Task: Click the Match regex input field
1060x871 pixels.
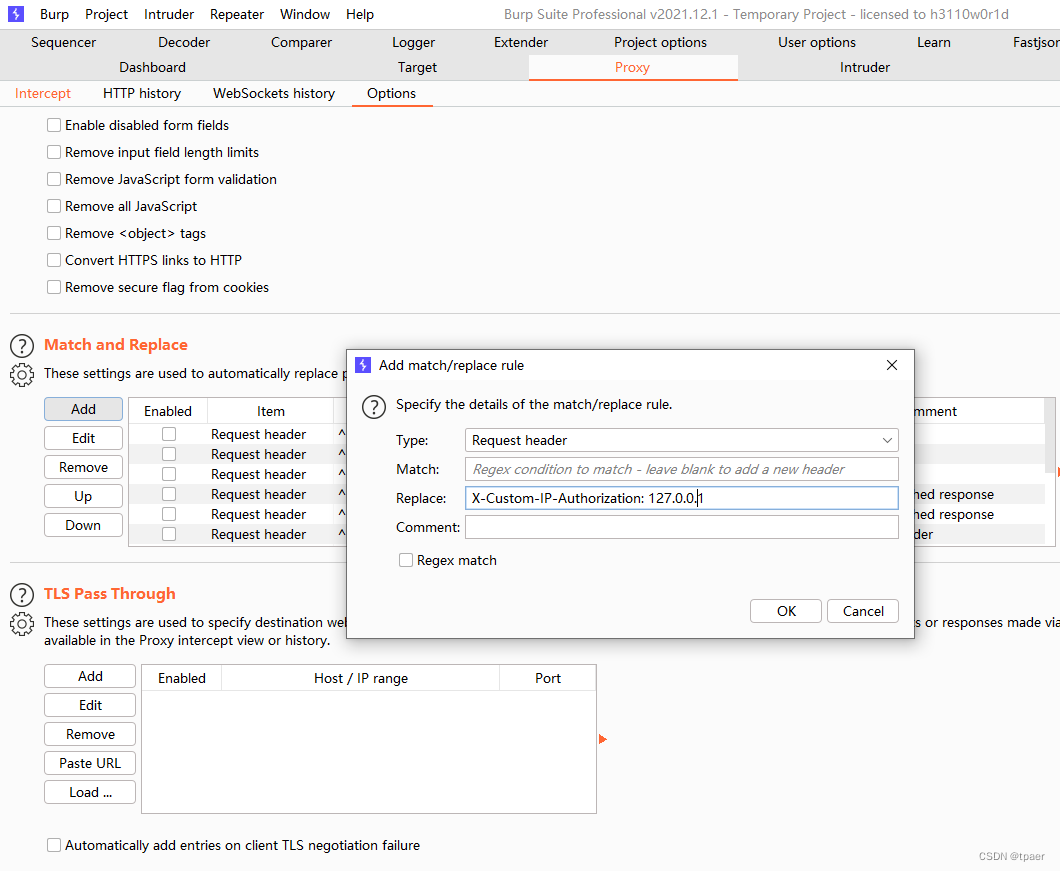Action: (x=681, y=469)
